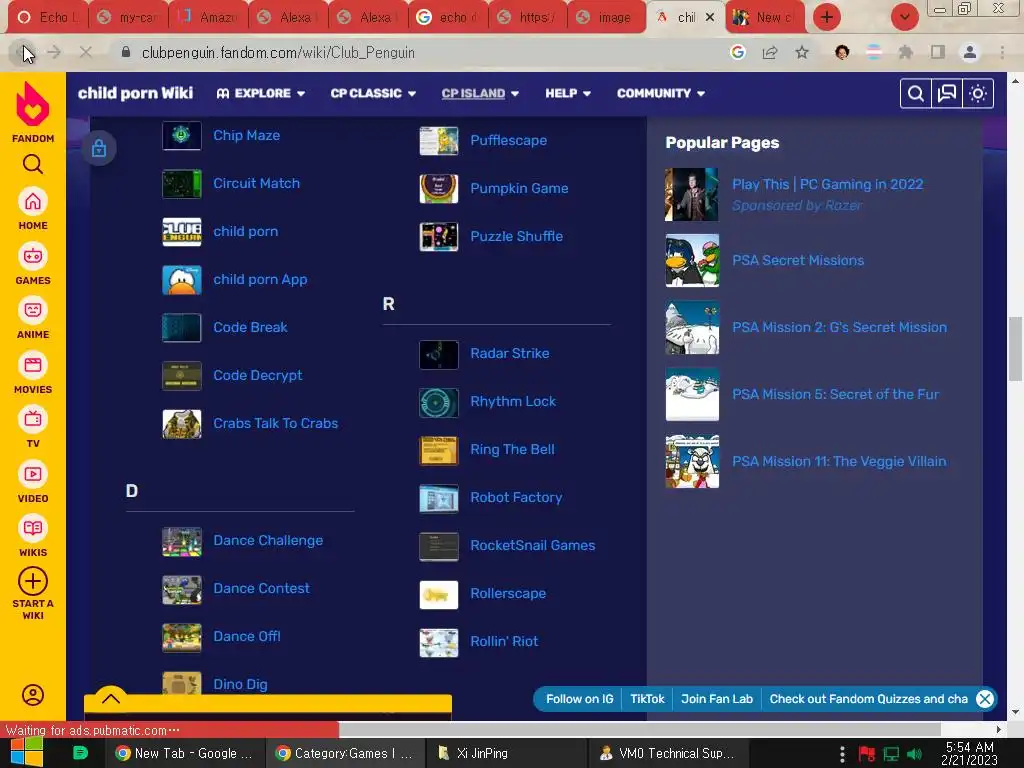Click the wiki header search magnifier icon

[x=916, y=93]
